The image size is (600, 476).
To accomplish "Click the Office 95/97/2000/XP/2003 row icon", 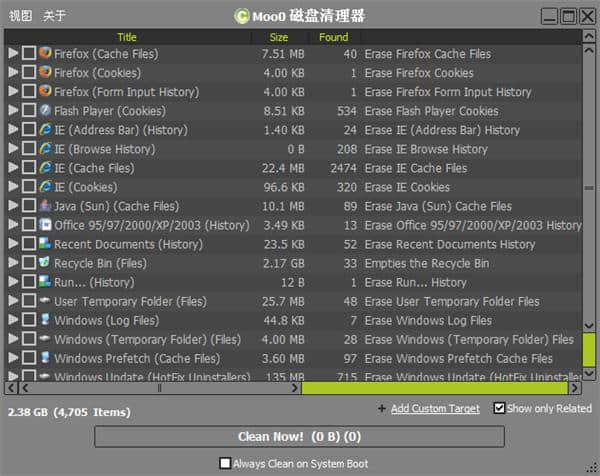I will pyautogui.click(x=45, y=225).
